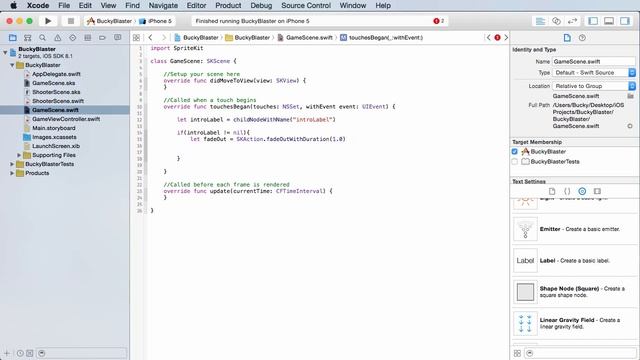Switch the library to icon grid view
The width and height of the screenshot is (640, 360).
tap(517, 353)
